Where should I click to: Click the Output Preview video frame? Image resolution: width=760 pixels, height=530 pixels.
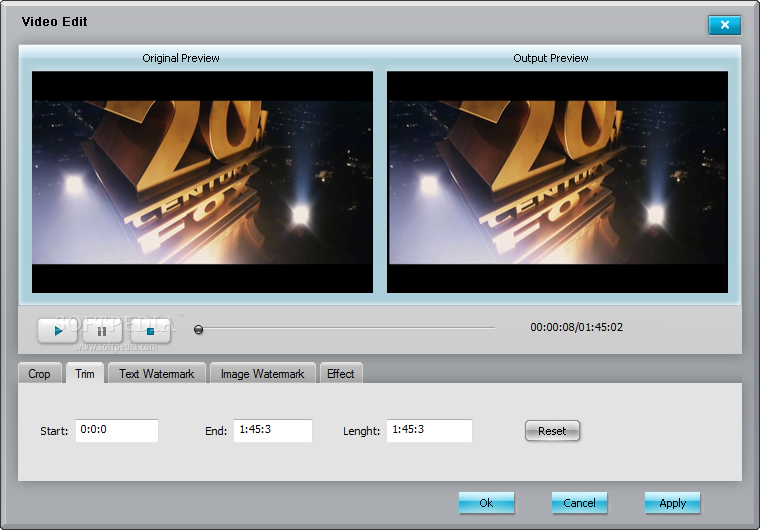click(557, 182)
